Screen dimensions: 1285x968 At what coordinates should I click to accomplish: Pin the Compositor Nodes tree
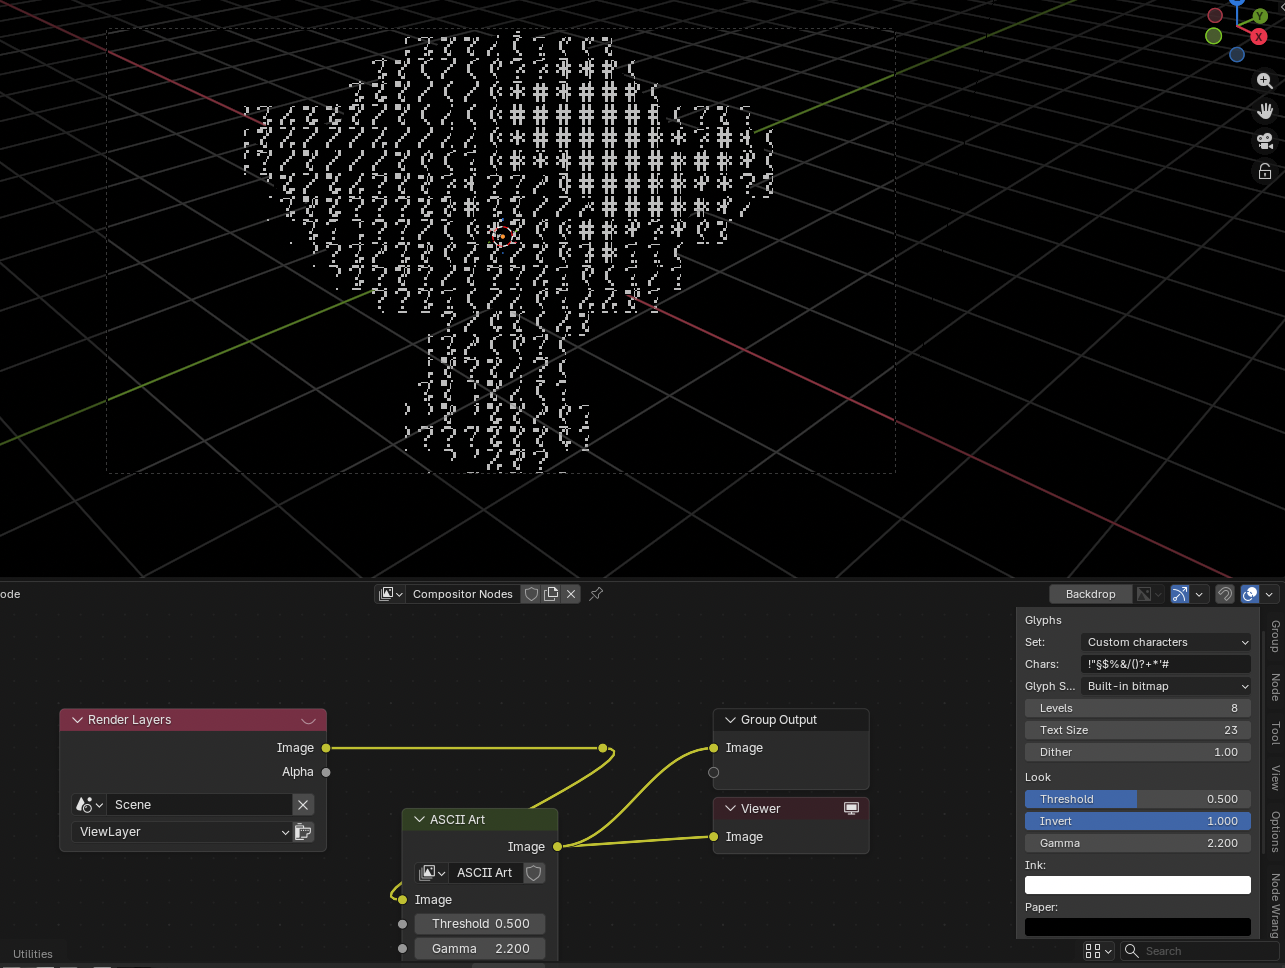point(596,594)
